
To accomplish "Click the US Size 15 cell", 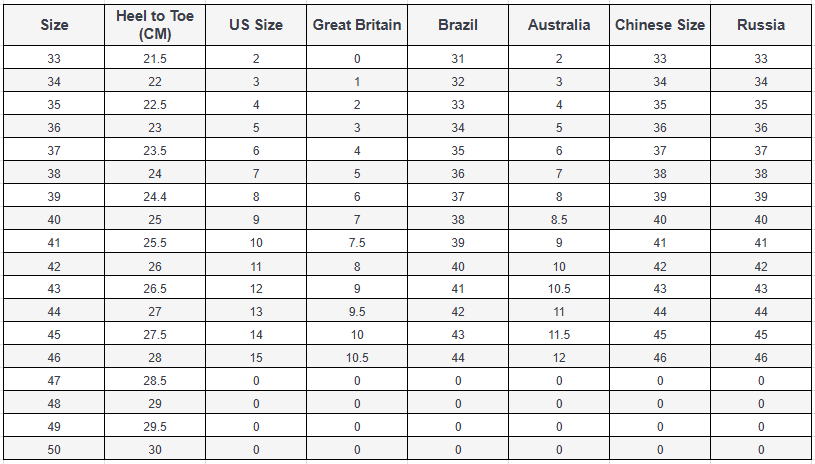I will click(256, 358).
